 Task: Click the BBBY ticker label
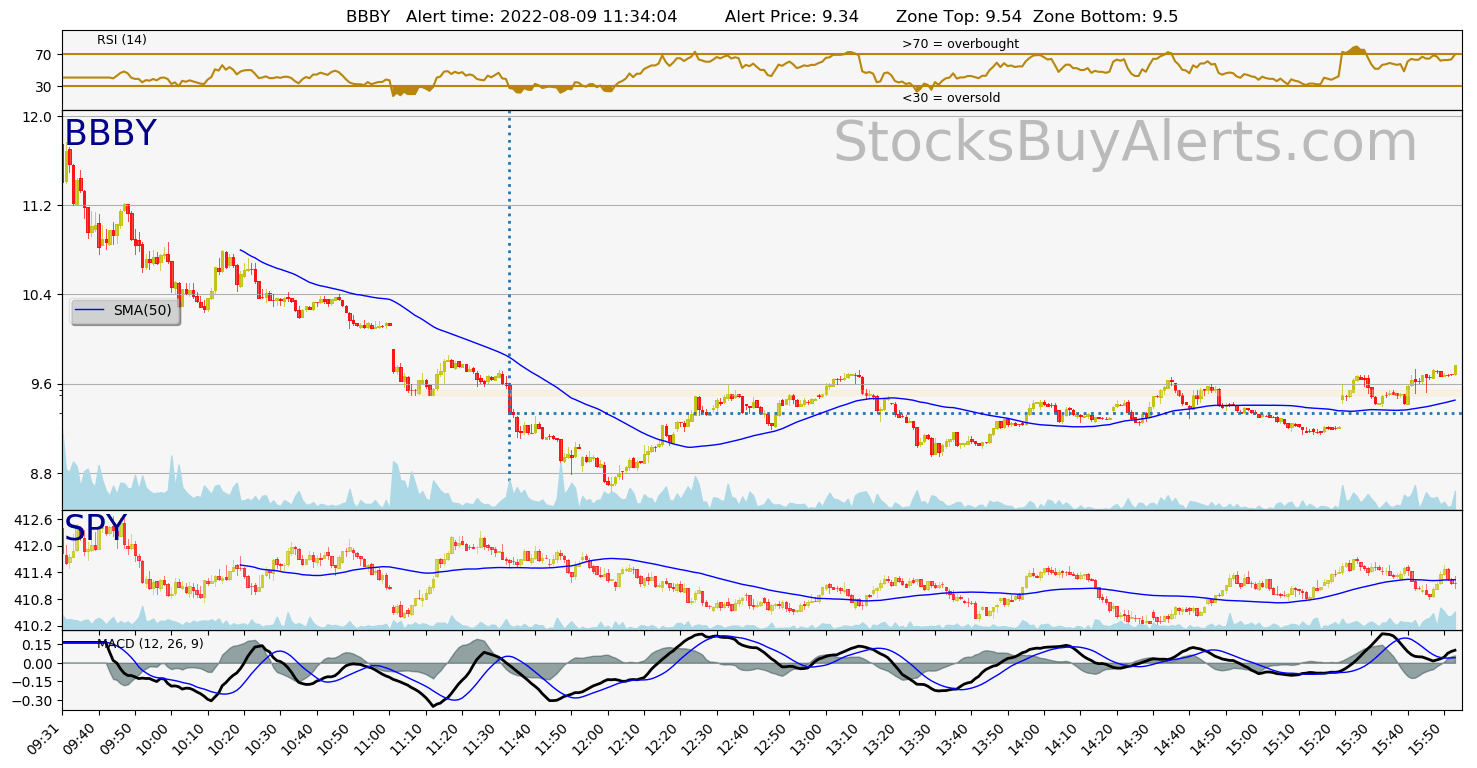pos(110,134)
